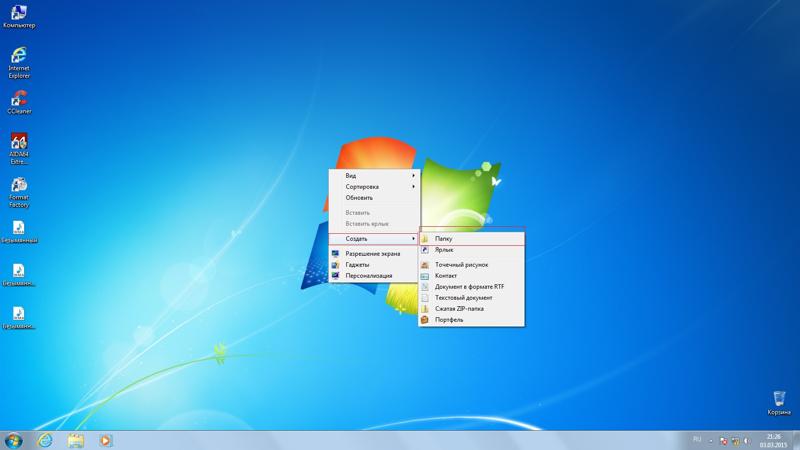Open the taskbar clock and date
The width and height of the screenshot is (800, 450).
[773, 441]
